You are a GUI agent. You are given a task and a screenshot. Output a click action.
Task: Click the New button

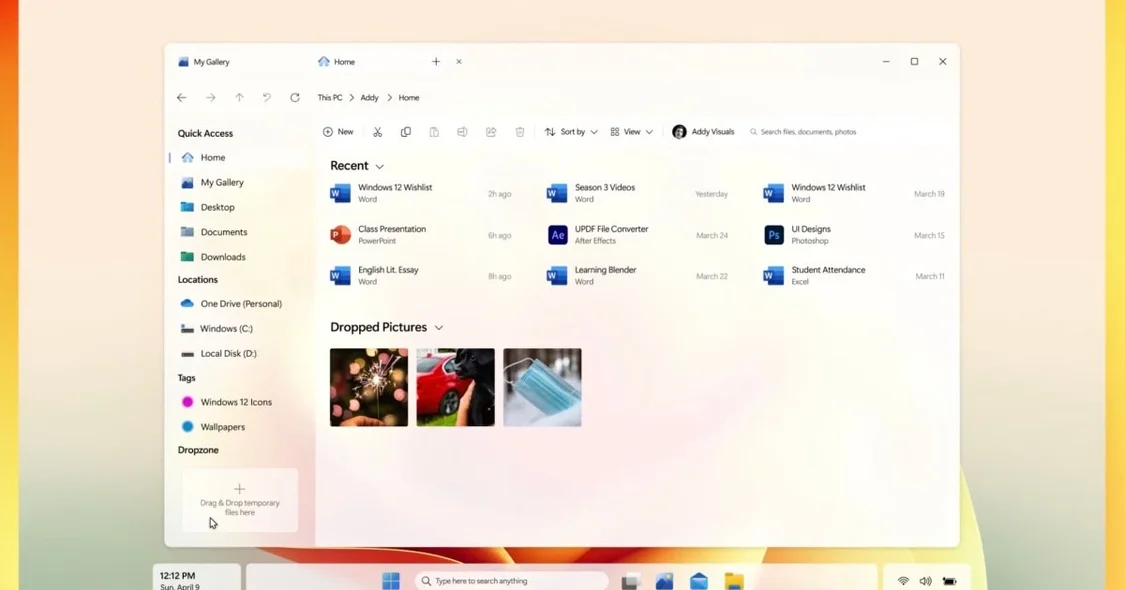tap(338, 132)
